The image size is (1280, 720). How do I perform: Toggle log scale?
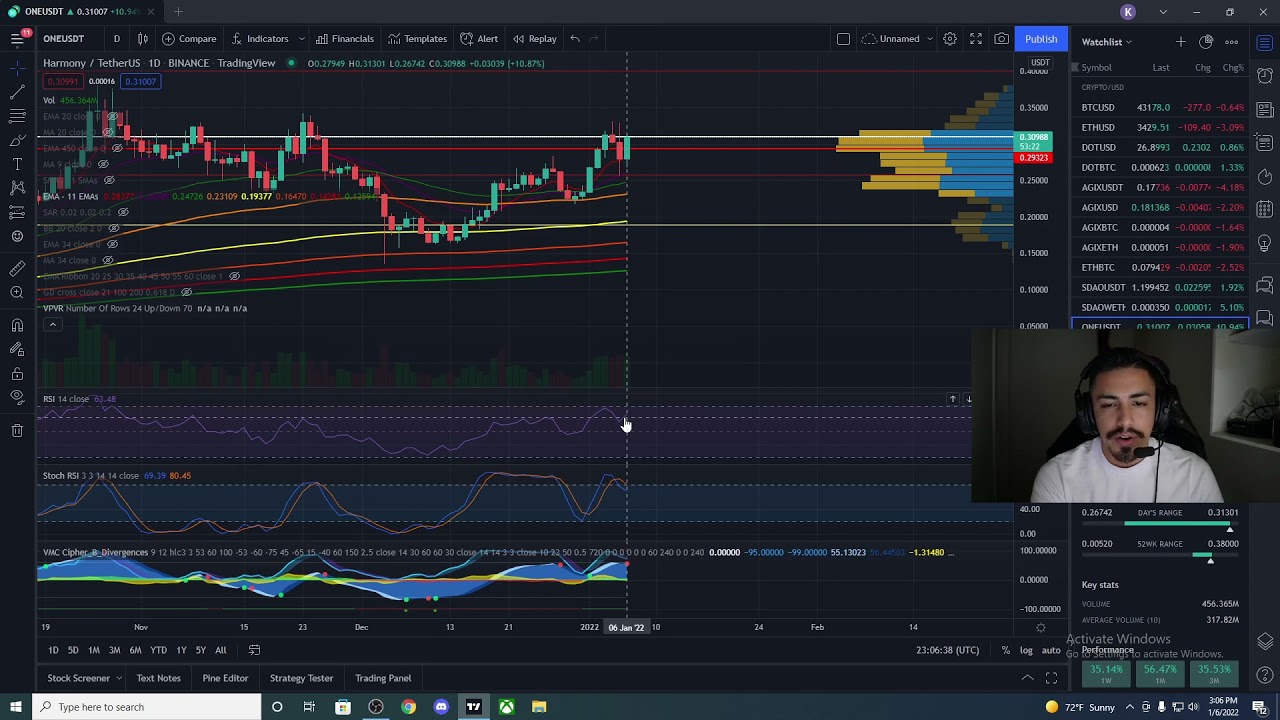[x=1026, y=650]
